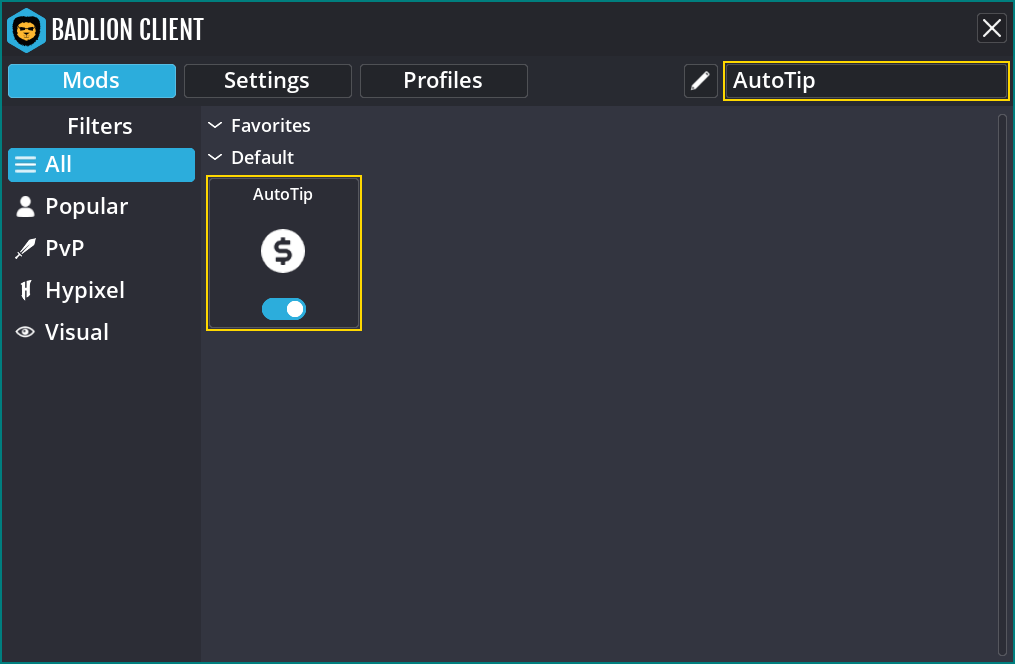Collapse the Default section
Image resolution: width=1015 pixels, height=664 pixels.
click(215, 157)
